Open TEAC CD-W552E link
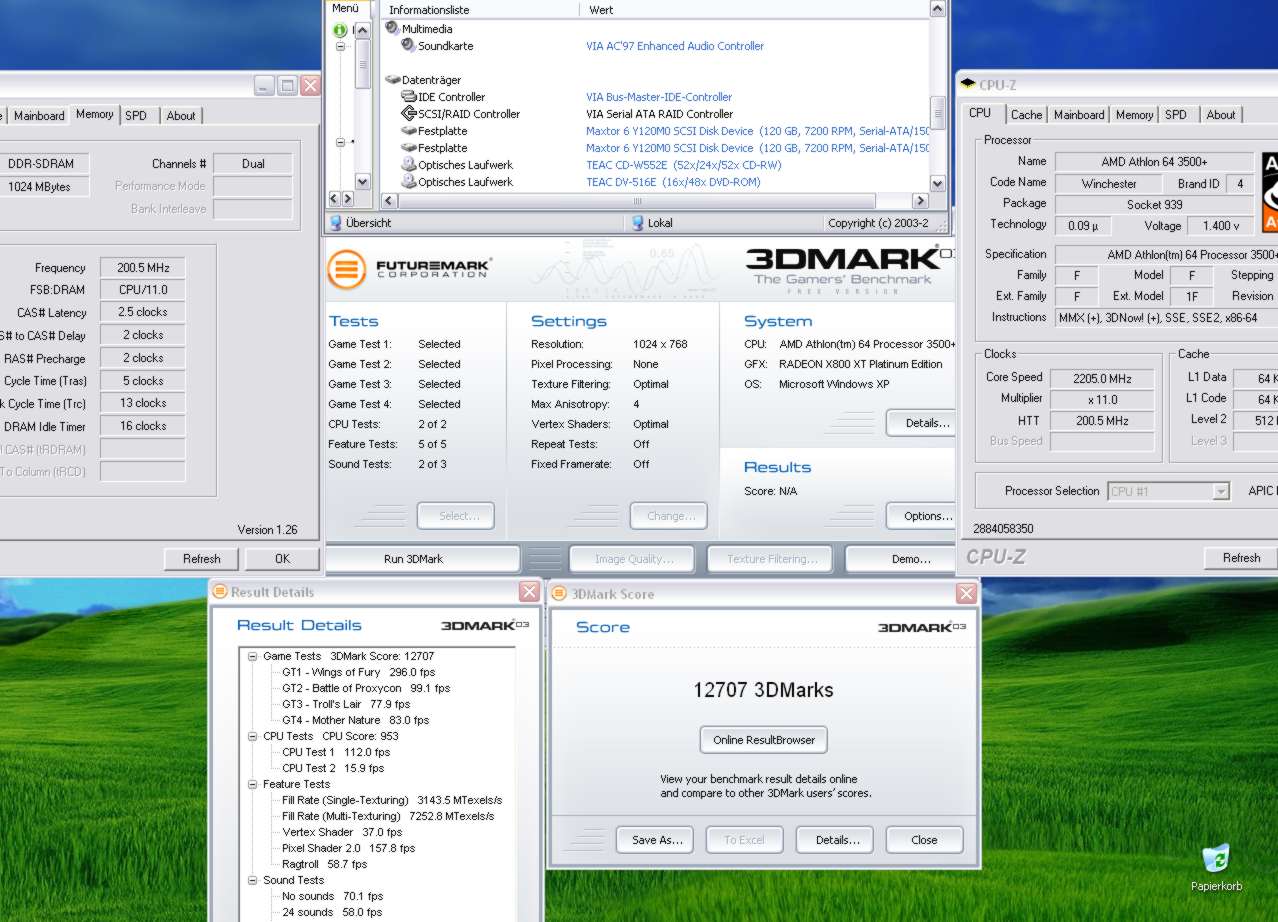 coord(684,165)
